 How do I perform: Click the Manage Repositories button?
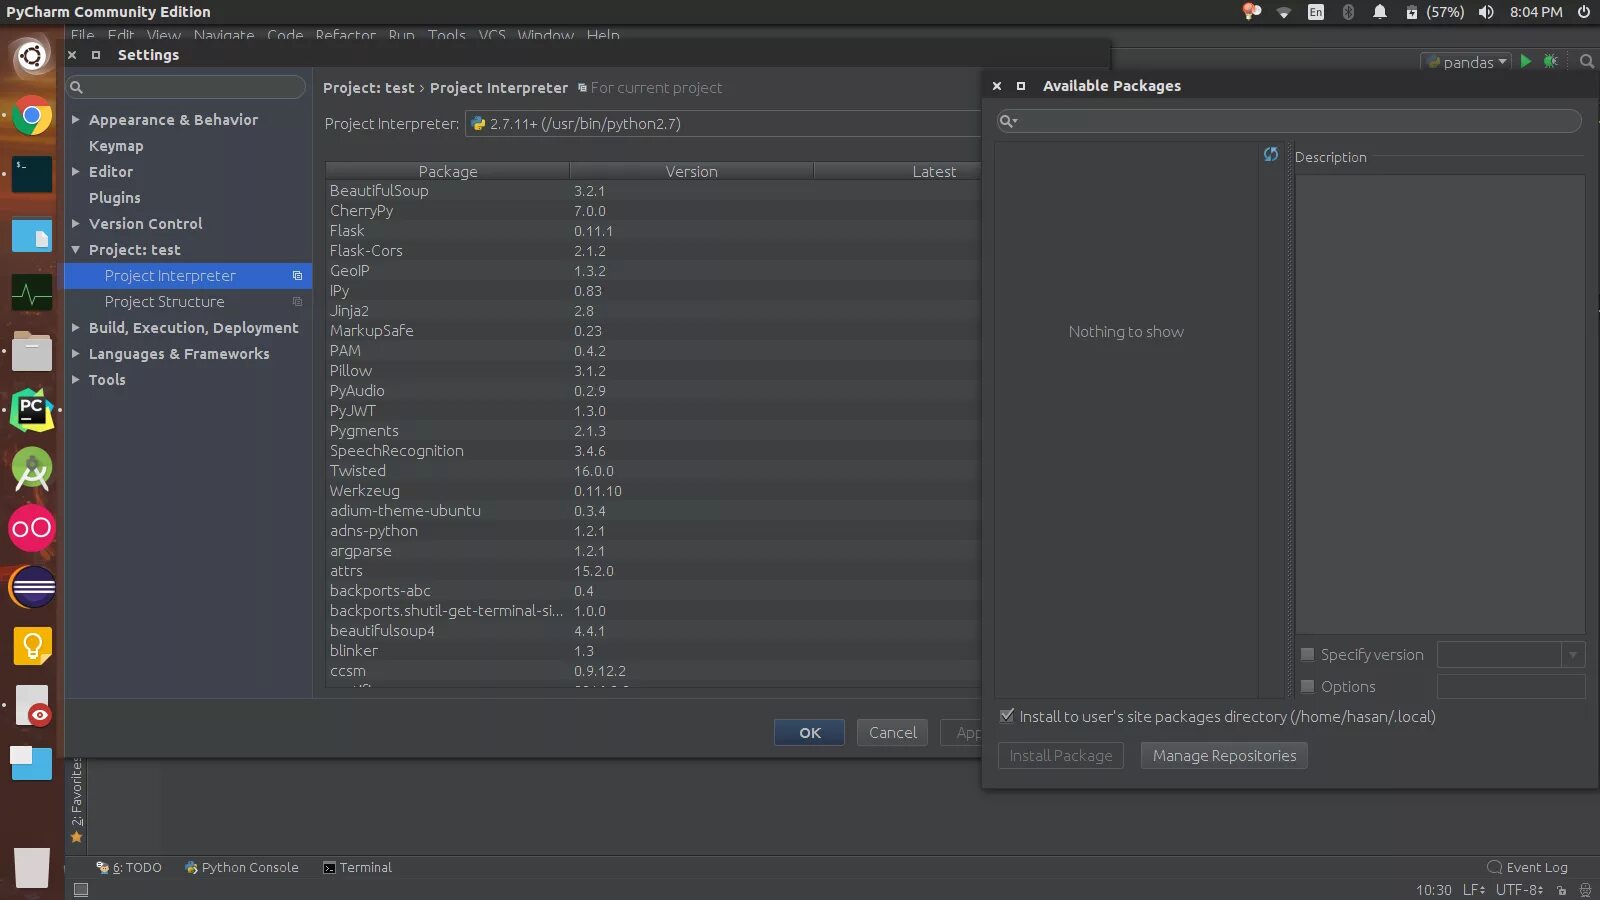coord(1224,756)
